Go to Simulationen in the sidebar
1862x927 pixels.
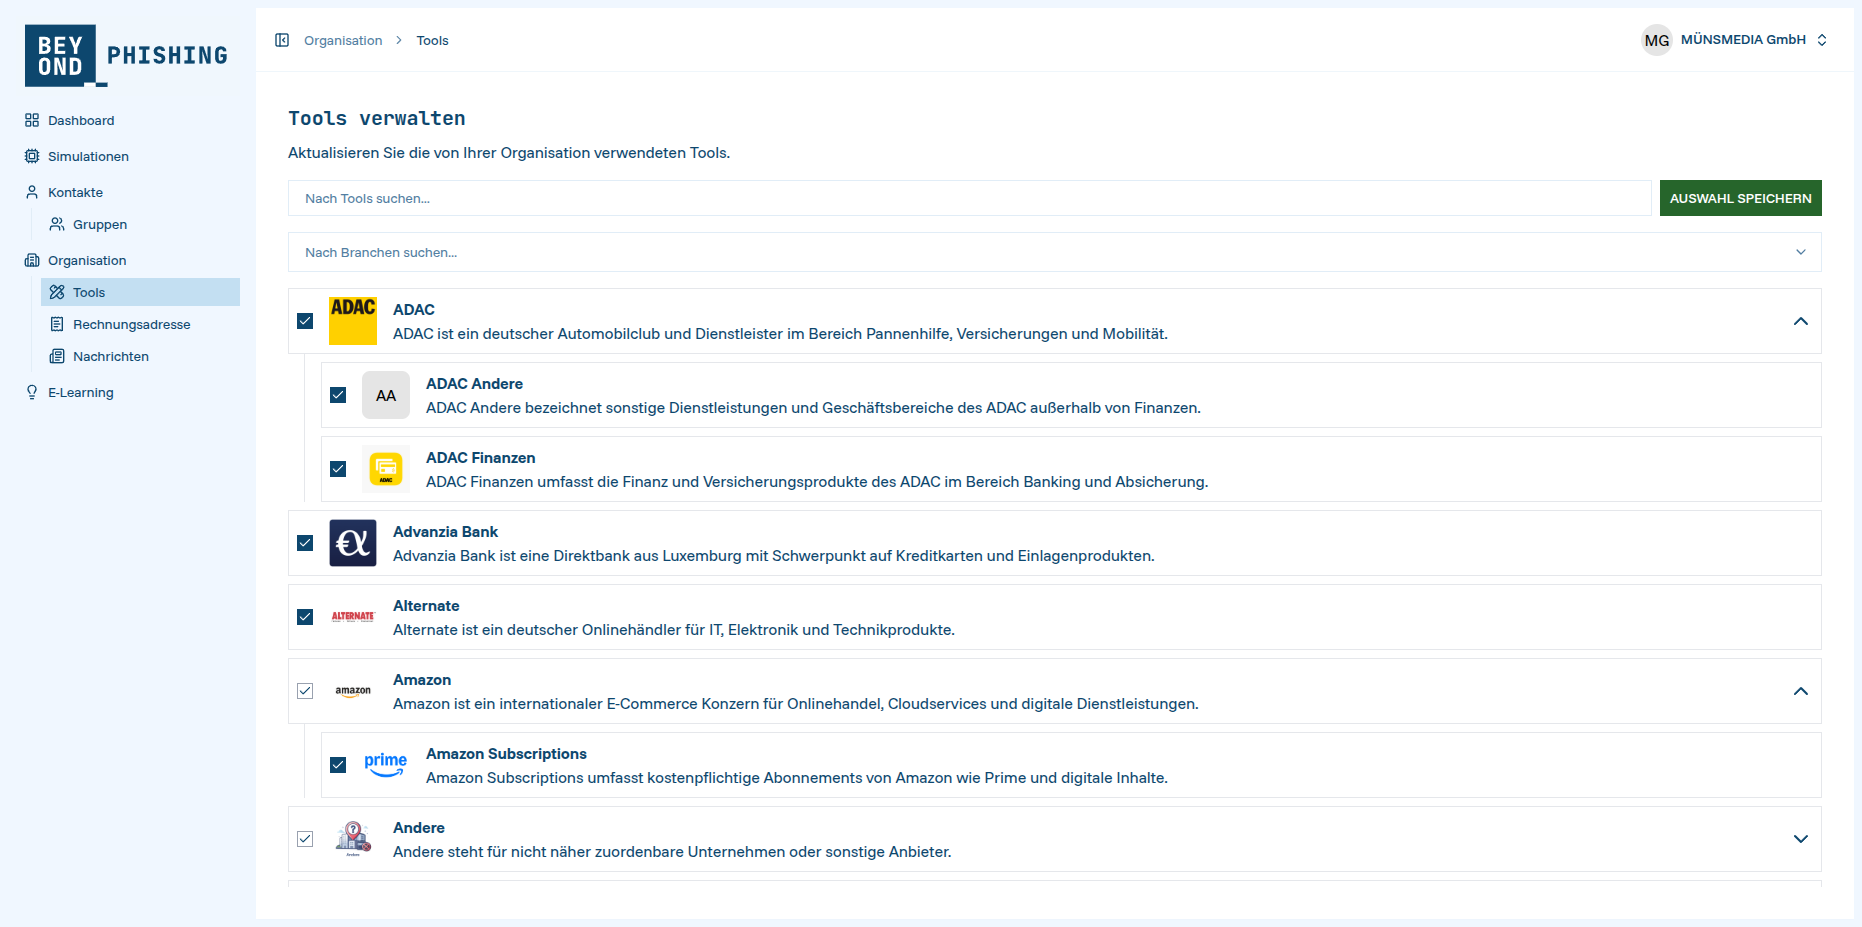click(x=88, y=156)
